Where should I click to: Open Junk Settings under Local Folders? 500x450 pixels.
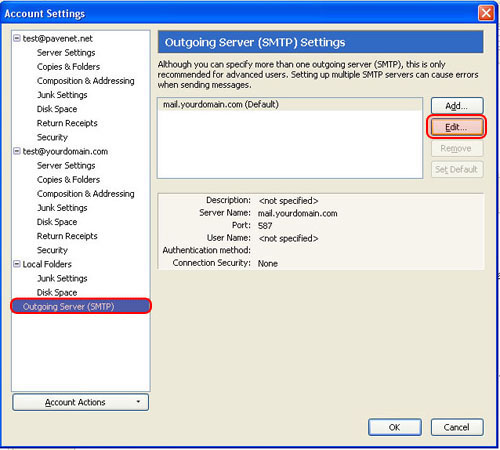coord(62,278)
